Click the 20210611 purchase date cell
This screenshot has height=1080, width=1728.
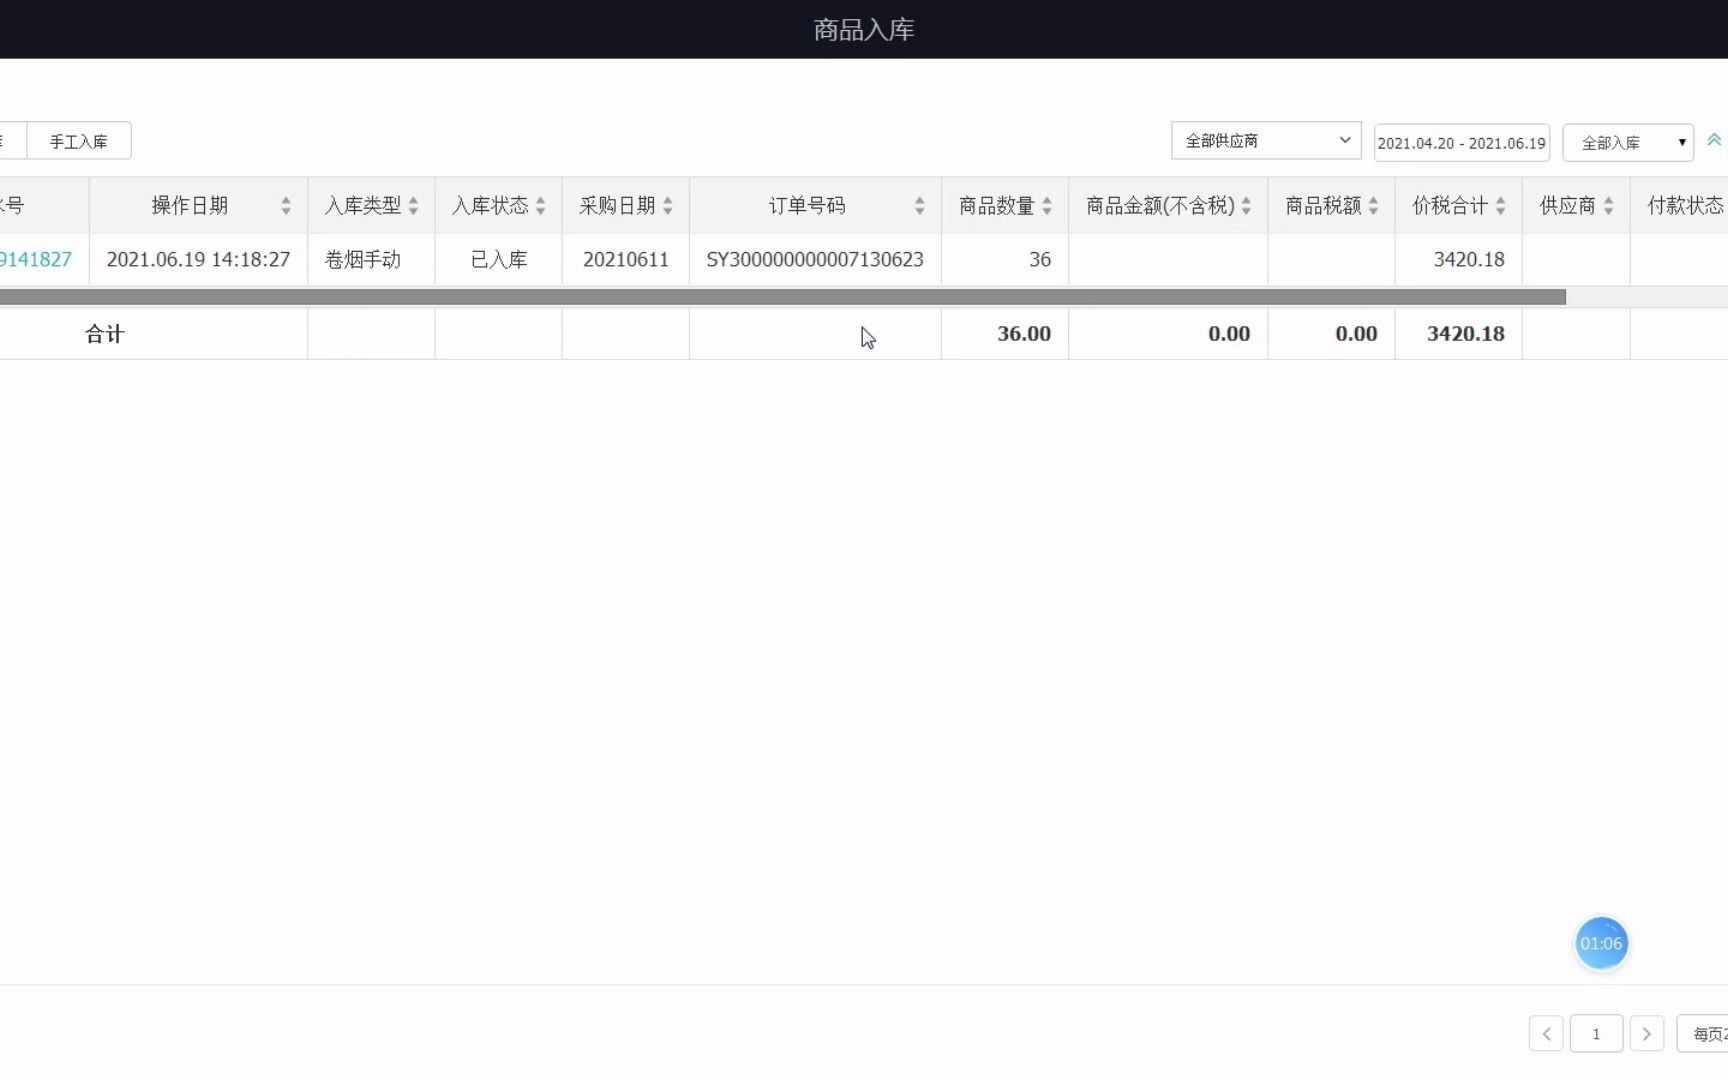[x=625, y=259]
